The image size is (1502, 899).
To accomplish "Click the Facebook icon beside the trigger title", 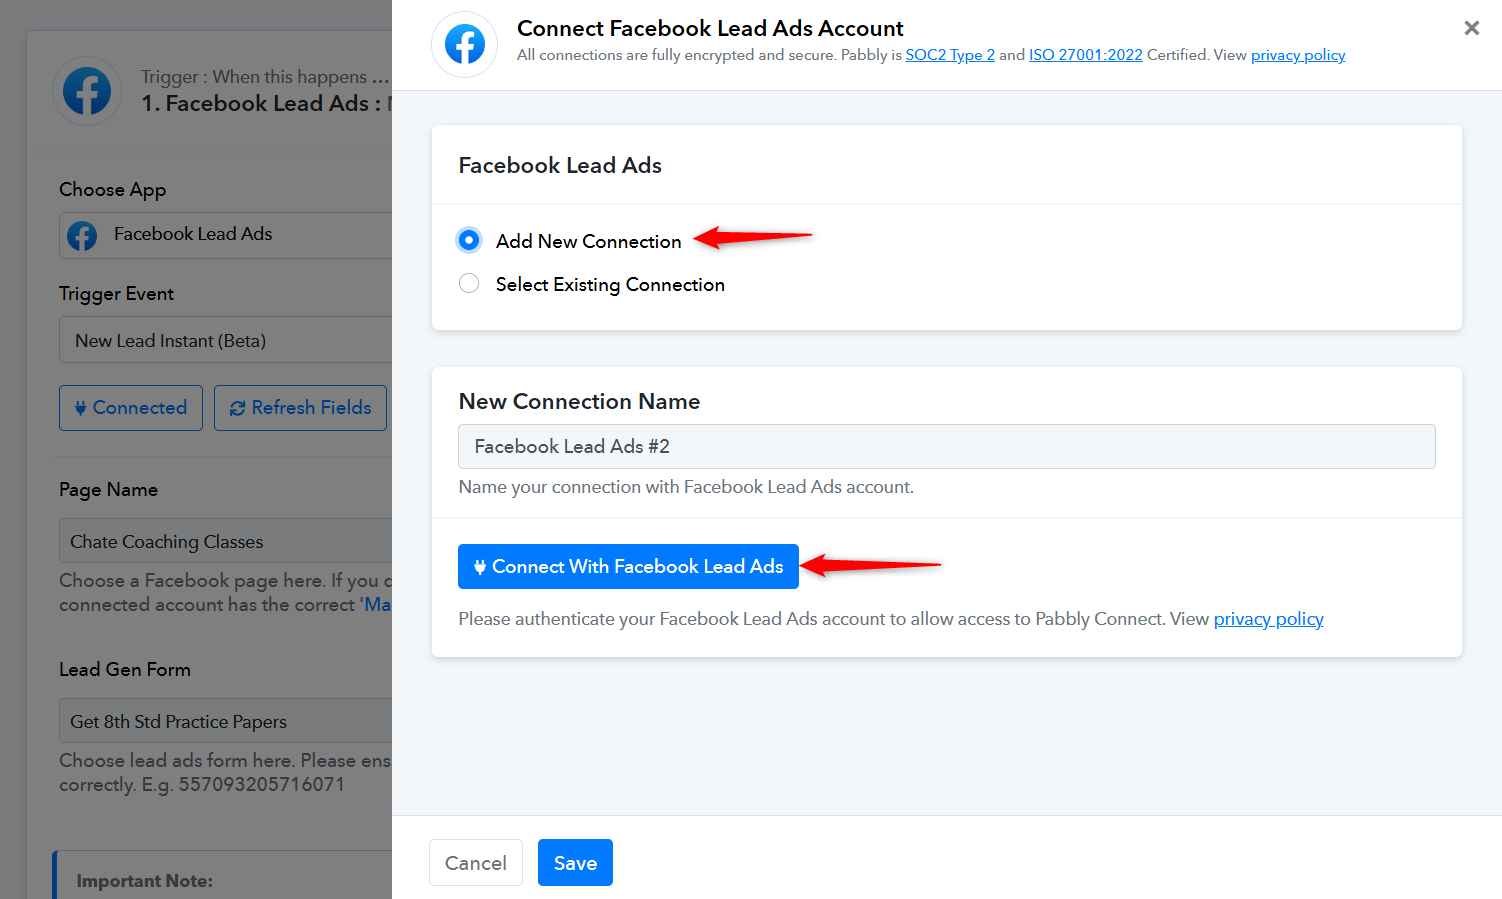I will [87, 91].
